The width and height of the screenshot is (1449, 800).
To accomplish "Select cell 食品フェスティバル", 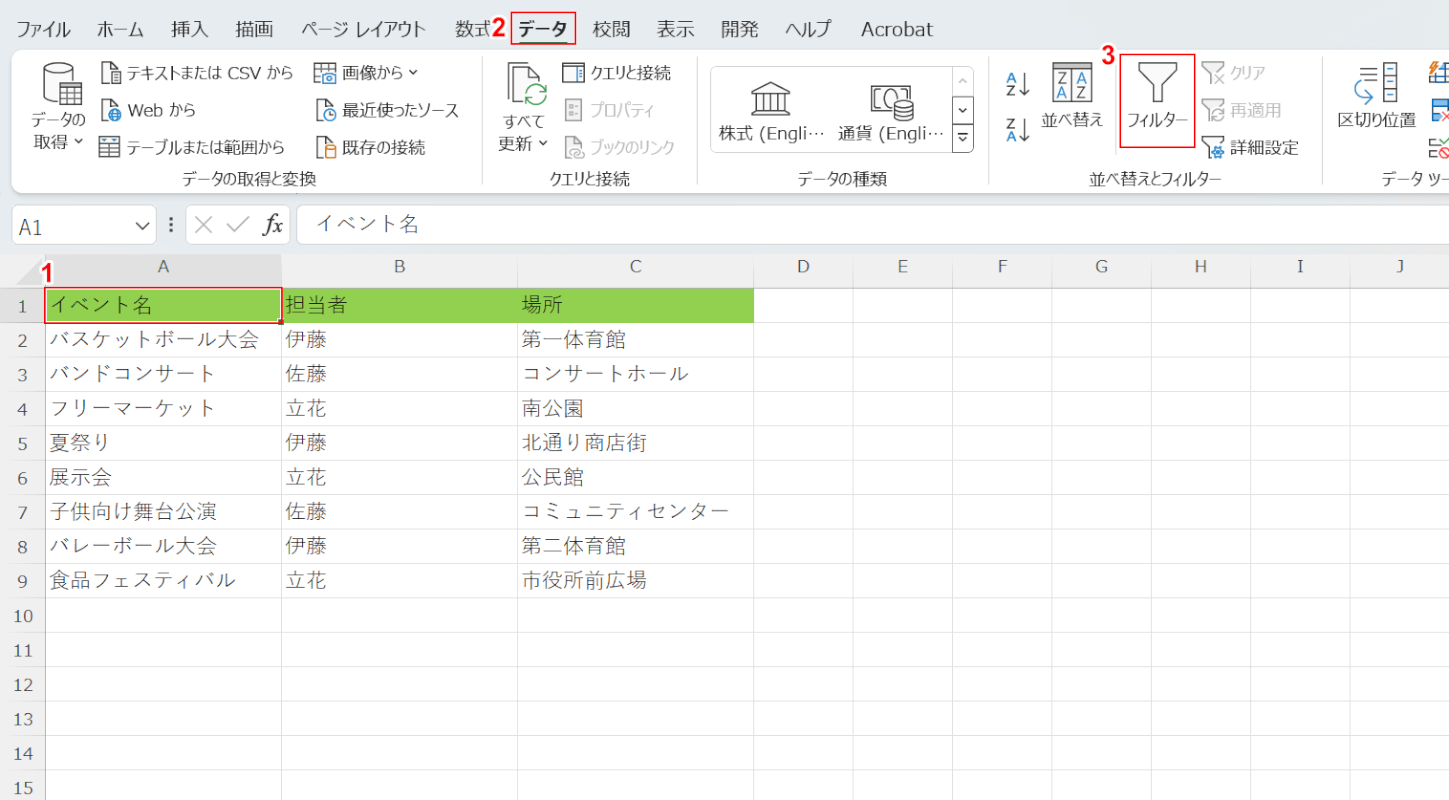I will click(163, 580).
